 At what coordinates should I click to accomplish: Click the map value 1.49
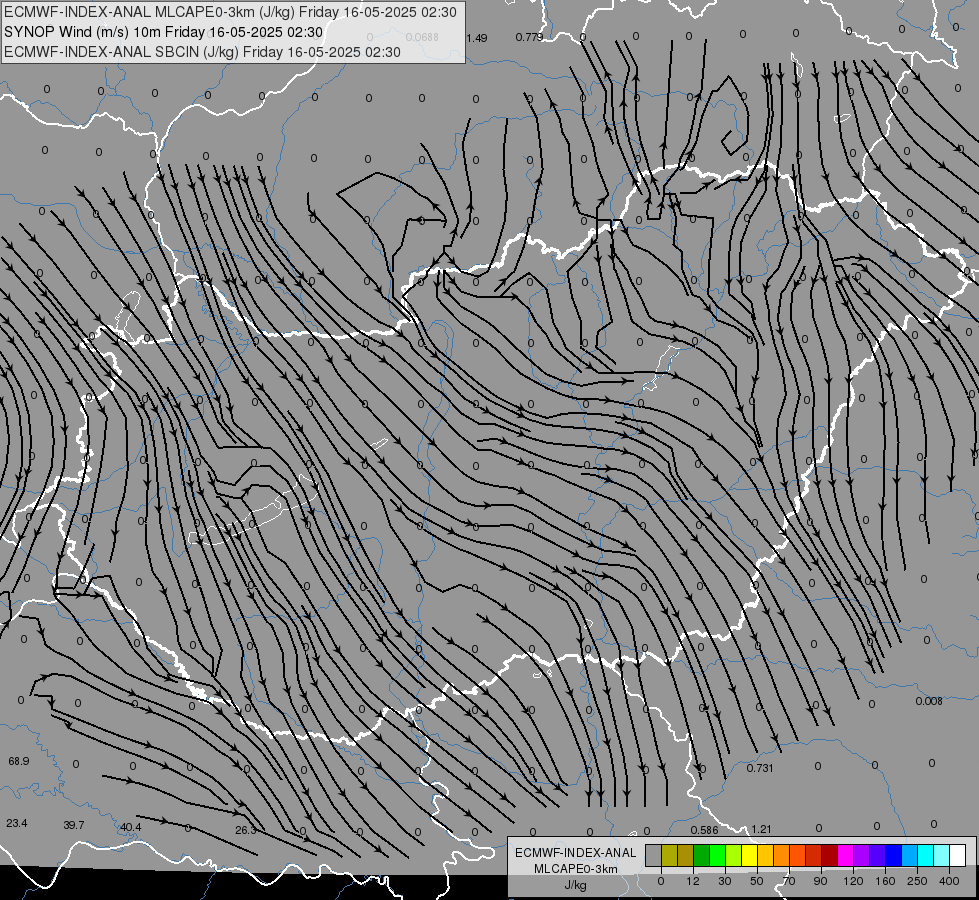[476, 38]
